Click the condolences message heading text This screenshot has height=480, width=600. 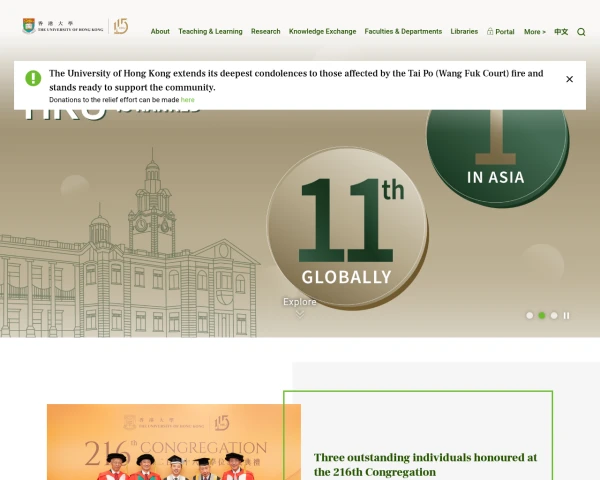pyautogui.click(x=296, y=80)
